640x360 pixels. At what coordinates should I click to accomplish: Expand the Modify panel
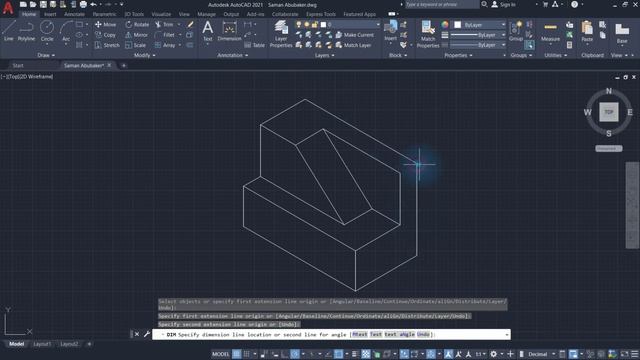click(144, 55)
